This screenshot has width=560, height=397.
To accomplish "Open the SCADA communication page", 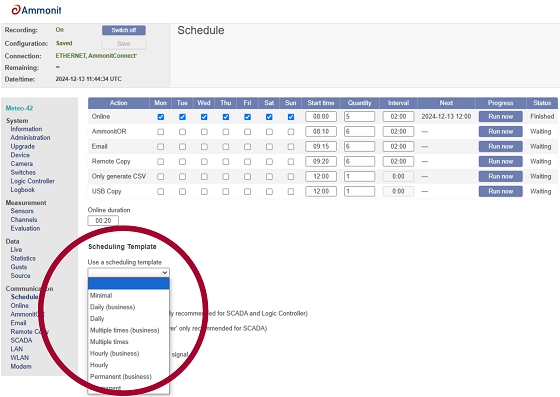I will [x=21, y=340].
